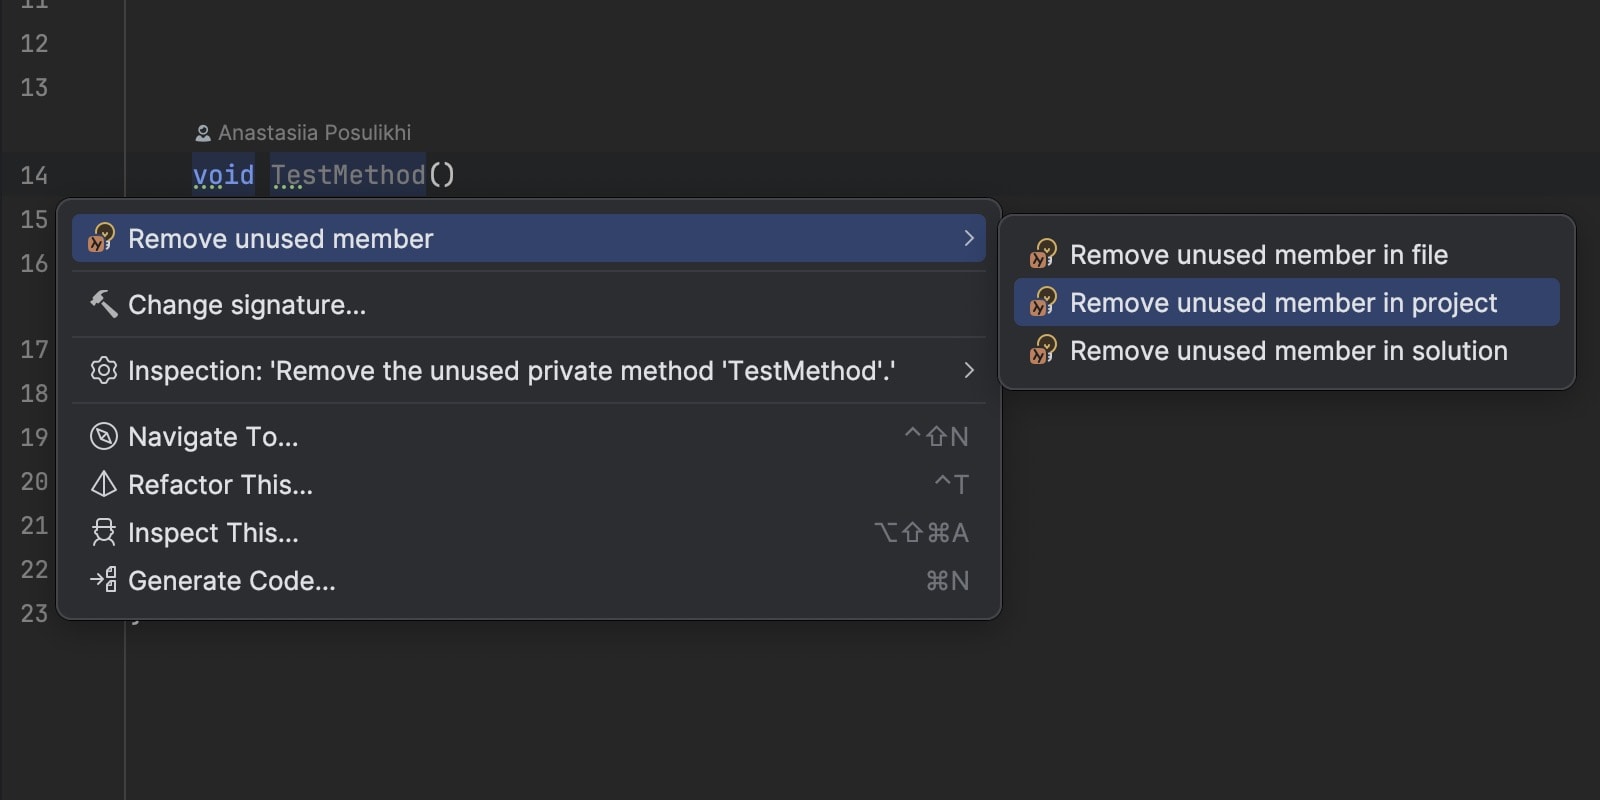Image resolution: width=1600 pixels, height=800 pixels.
Task: Click the lightbulb icon beside Remove unused member
Action: point(102,238)
